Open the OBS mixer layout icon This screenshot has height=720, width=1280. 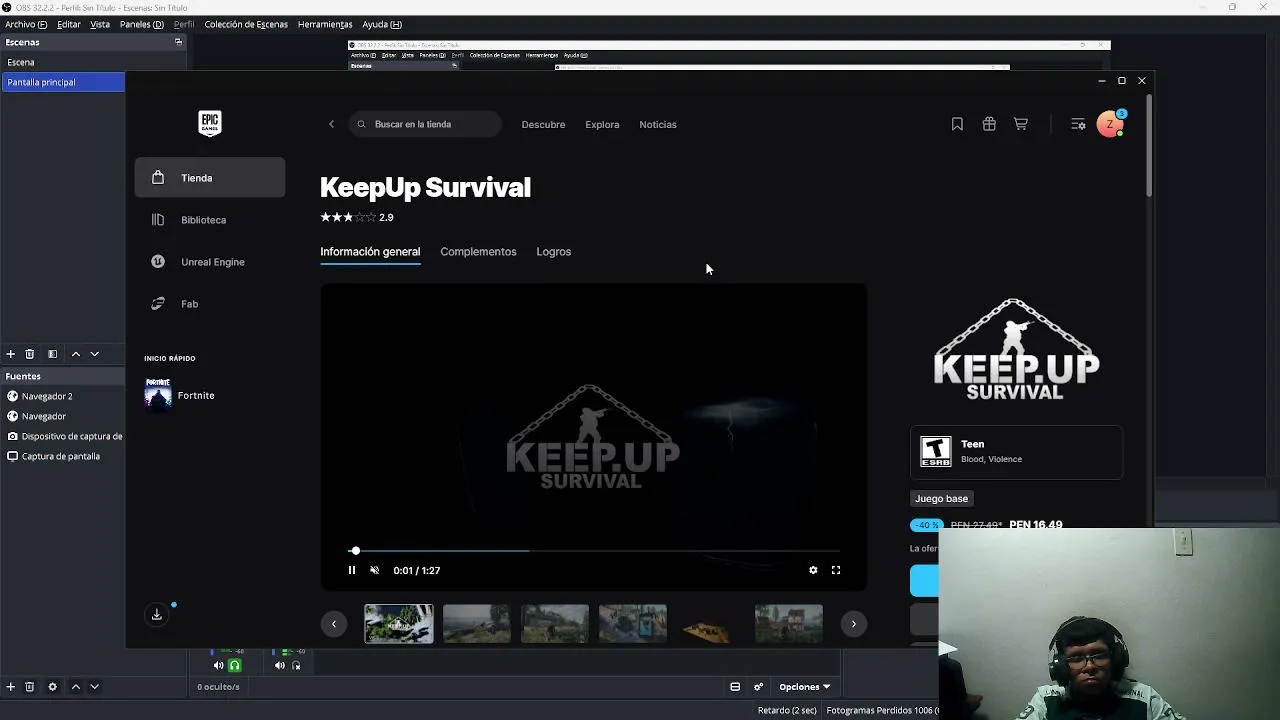[x=735, y=687]
